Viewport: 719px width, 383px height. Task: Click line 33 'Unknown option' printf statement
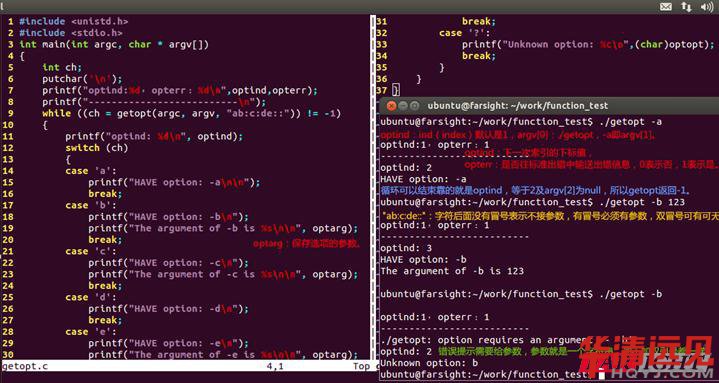tap(588, 44)
